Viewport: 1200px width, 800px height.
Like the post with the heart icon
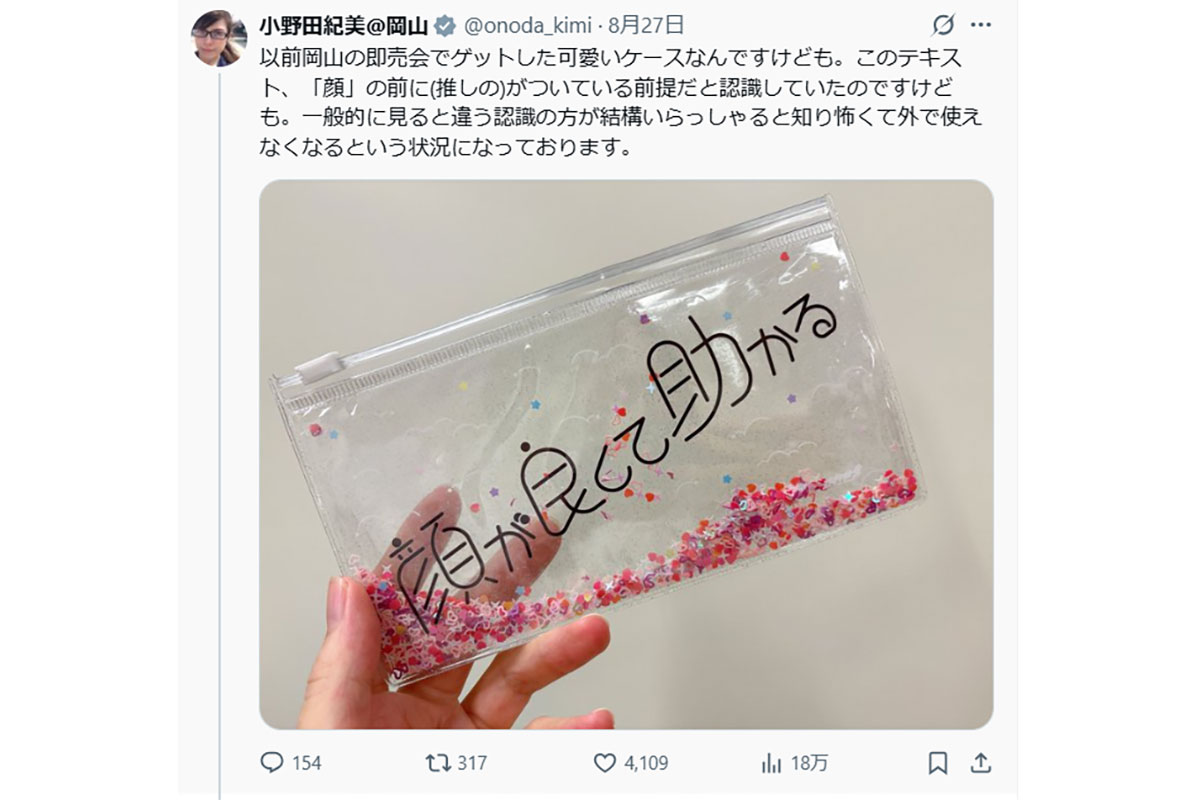(604, 762)
